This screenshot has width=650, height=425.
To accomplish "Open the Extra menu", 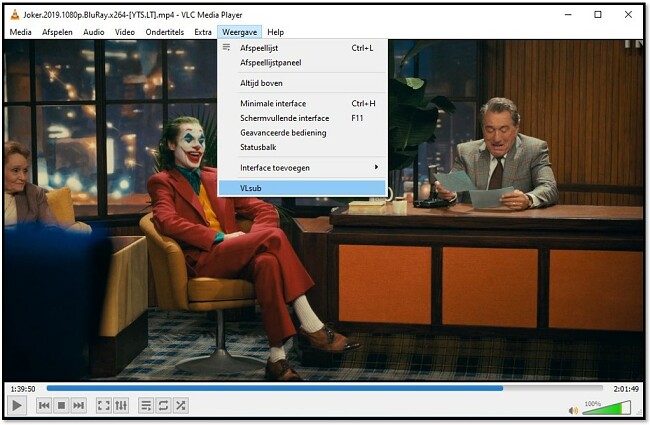I will 203,32.
